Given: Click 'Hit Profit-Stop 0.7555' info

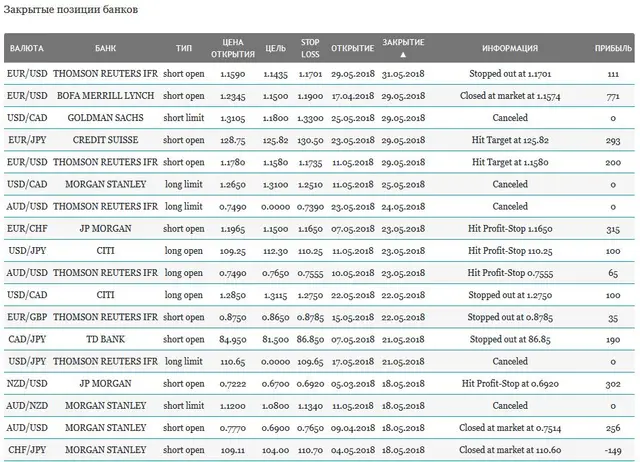Looking at the screenshot, I should coord(510,273).
